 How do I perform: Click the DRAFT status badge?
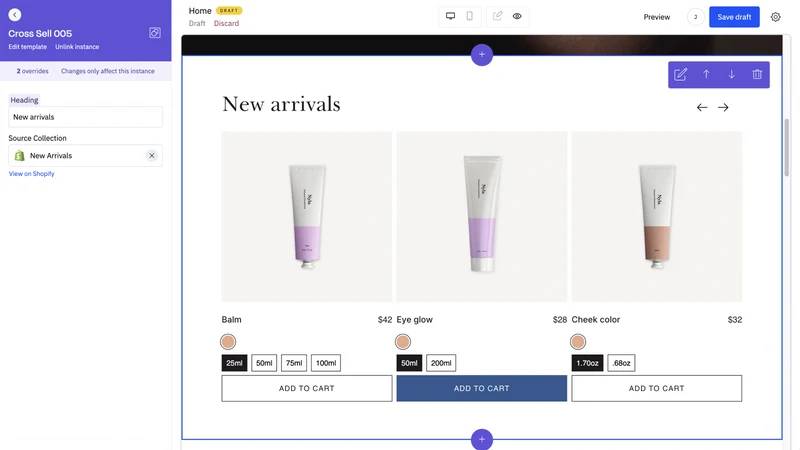coord(229,10)
